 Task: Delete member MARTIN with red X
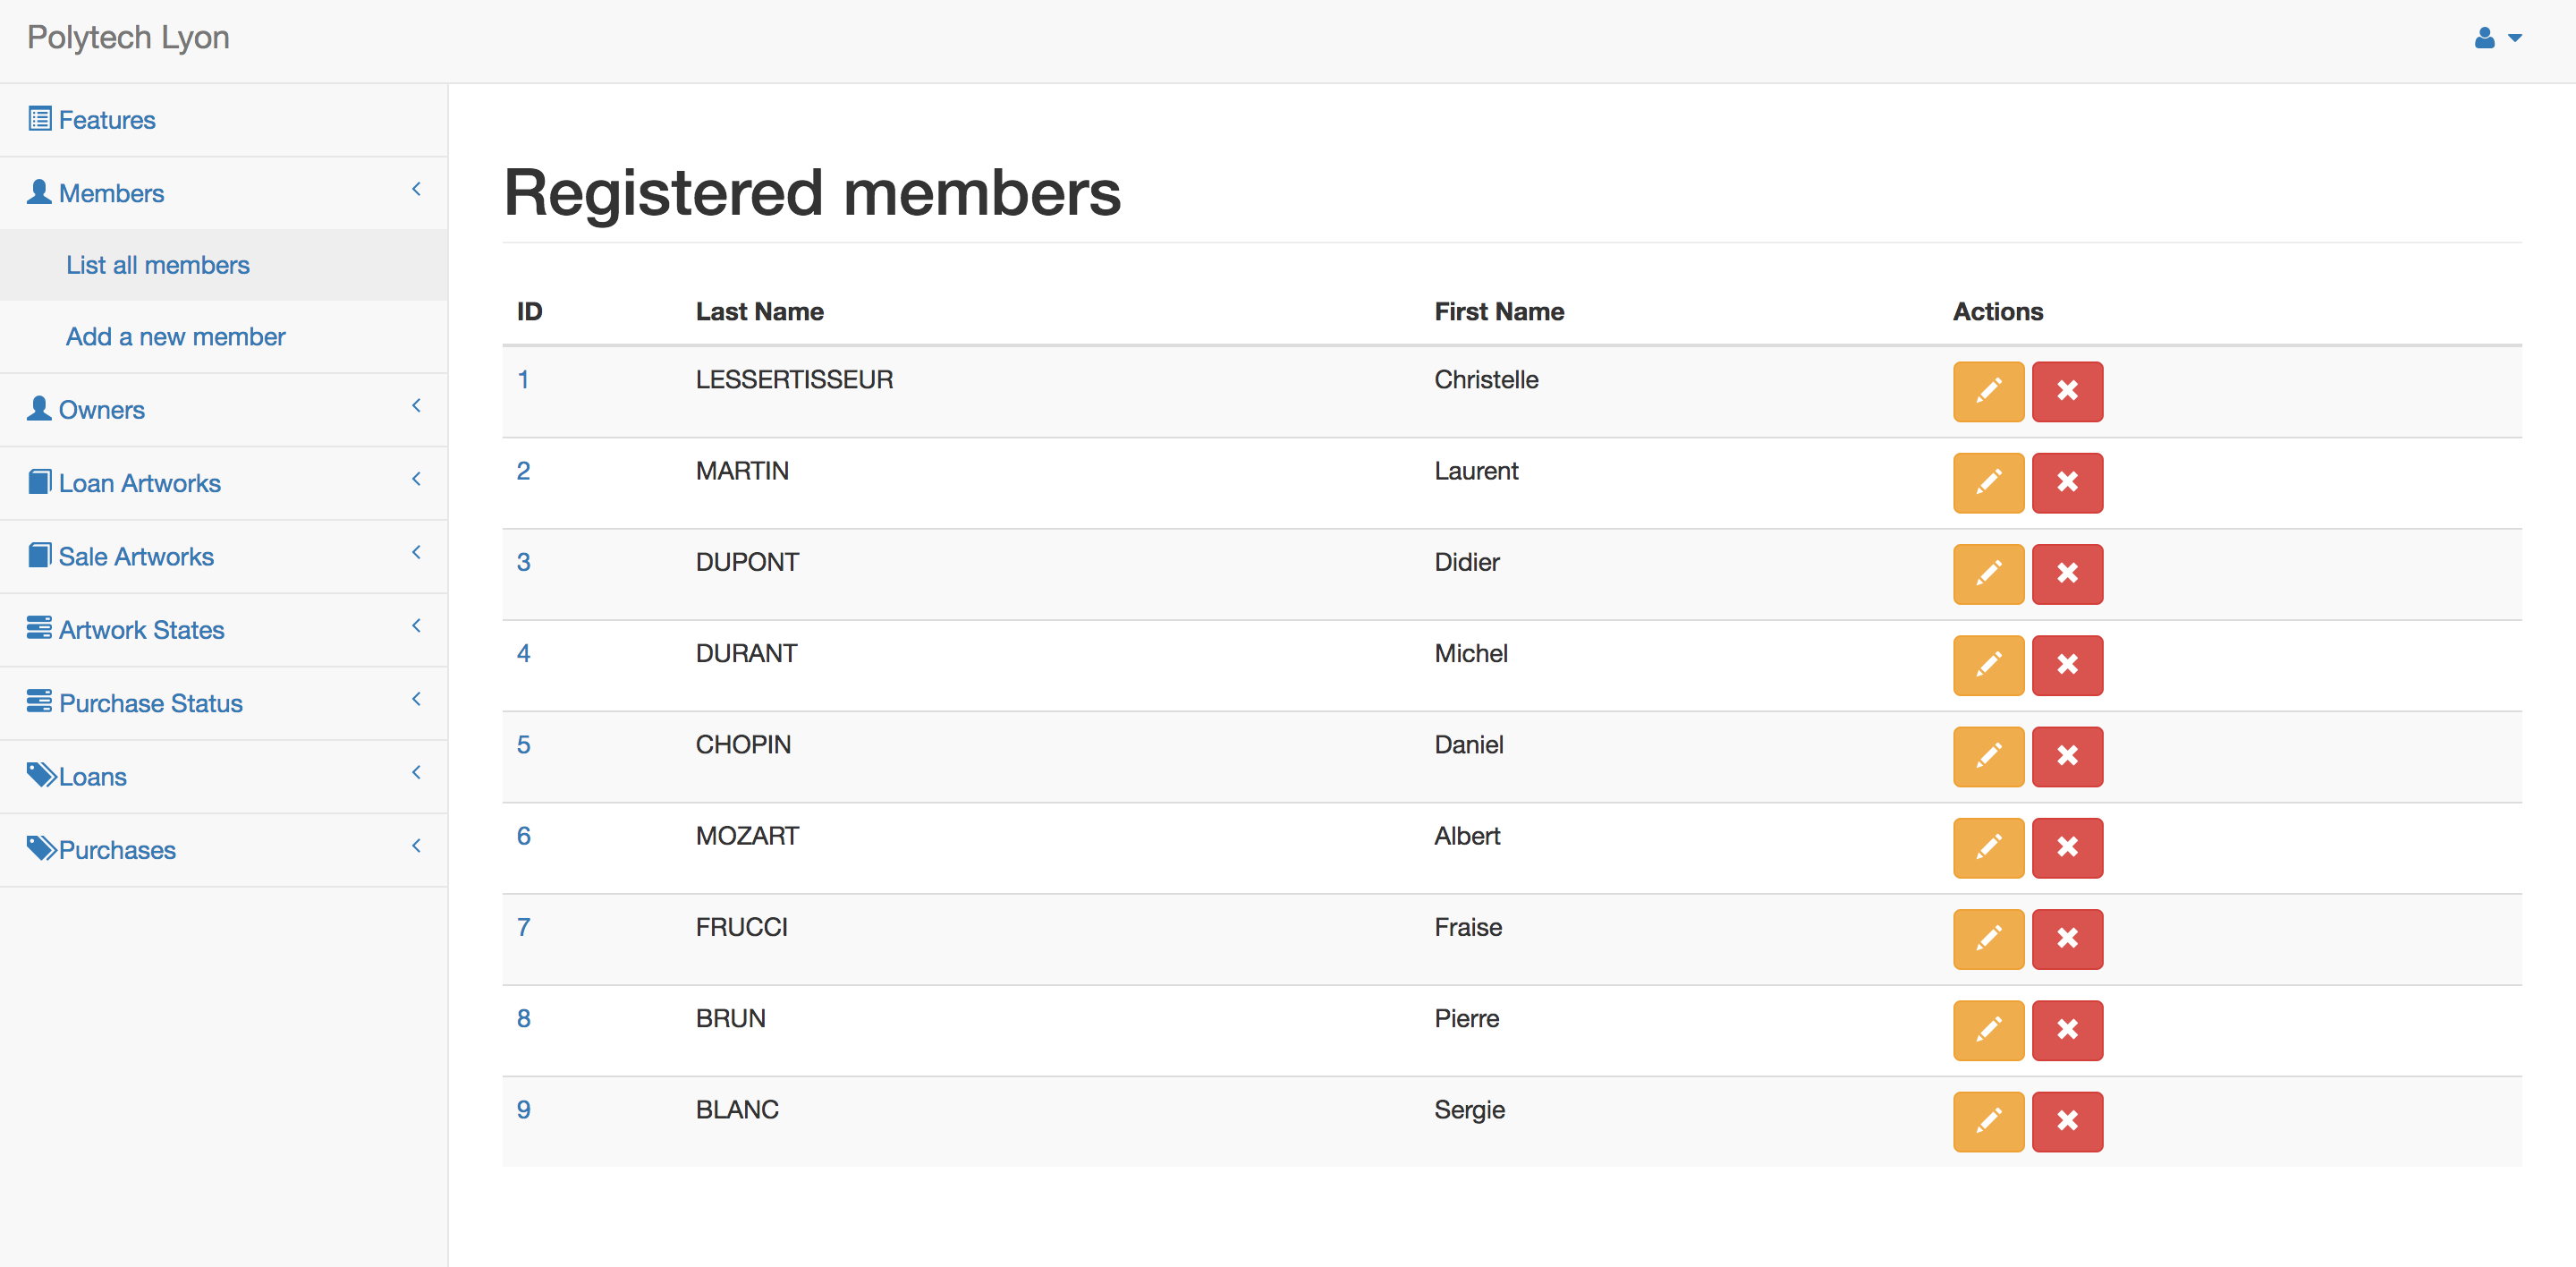[x=2067, y=482]
